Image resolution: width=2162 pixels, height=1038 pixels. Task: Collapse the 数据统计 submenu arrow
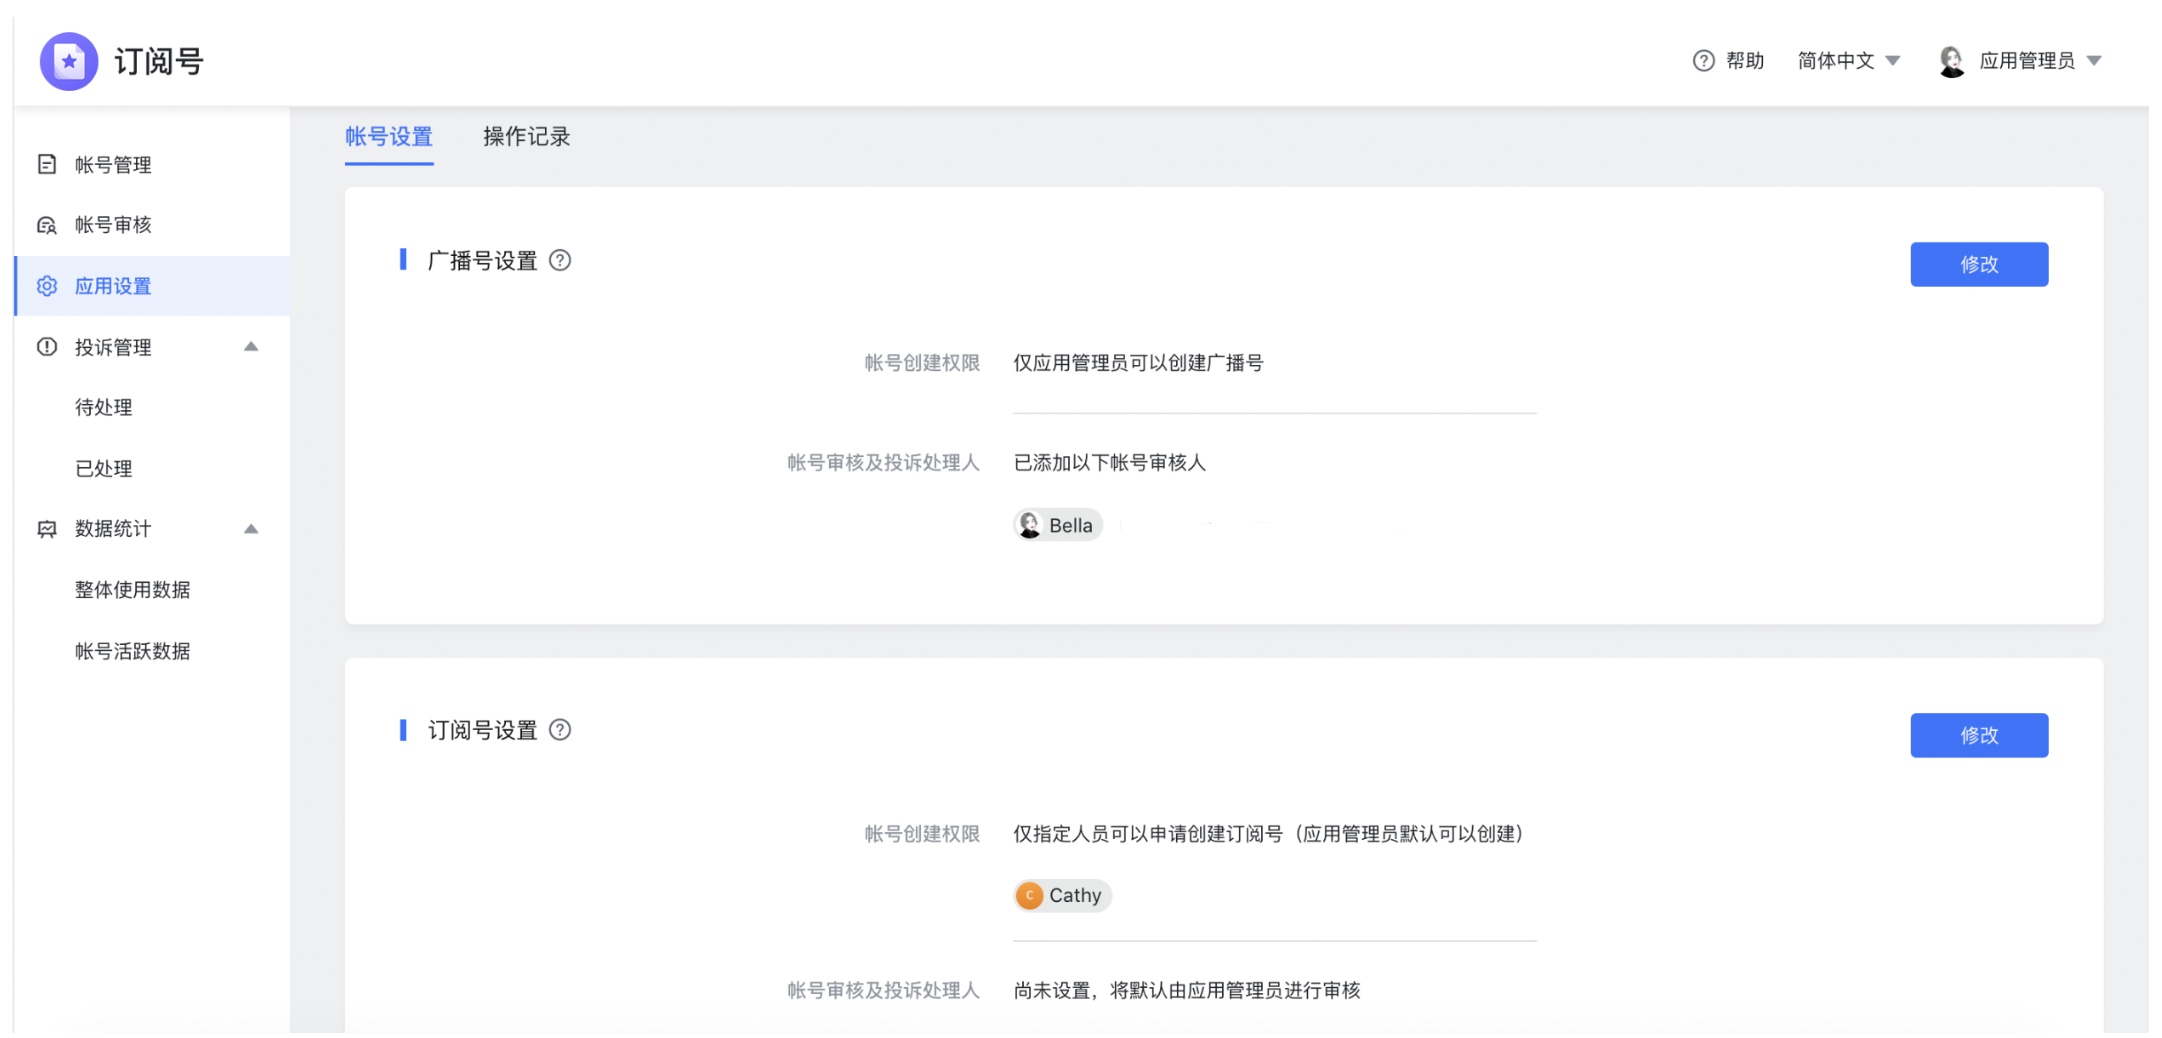pyautogui.click(x=251, y=529)
